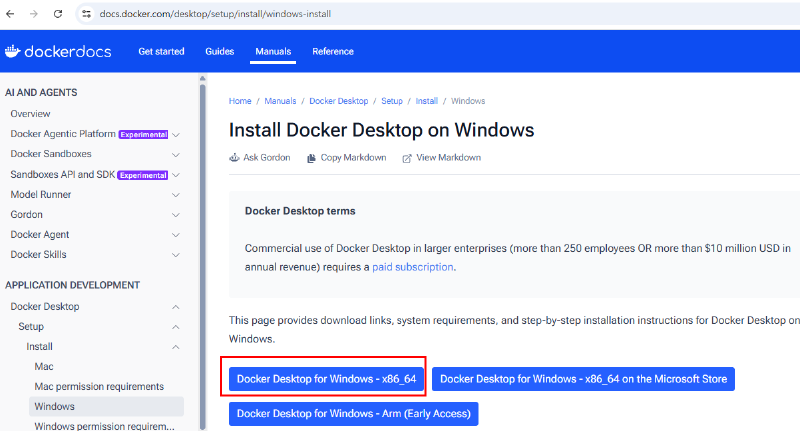Screen dimensions: 800x431
Task: Open the Get started tab
Action: click(x=161, y=52)
